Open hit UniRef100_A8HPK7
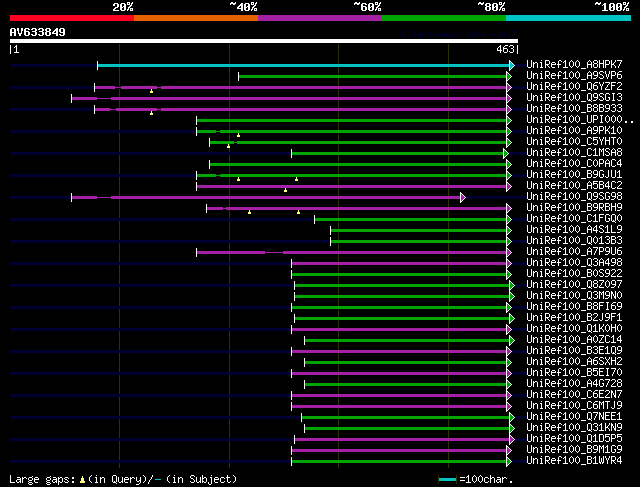Viewport: 640px width, 487px height. tap(574, 64)
